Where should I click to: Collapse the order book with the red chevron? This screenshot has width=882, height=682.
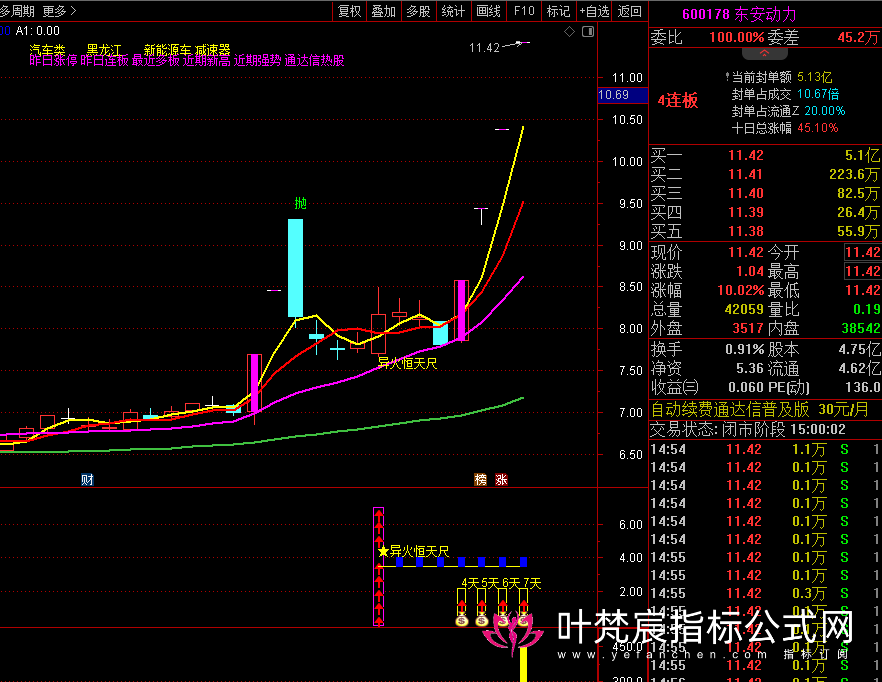pos(764,53)
